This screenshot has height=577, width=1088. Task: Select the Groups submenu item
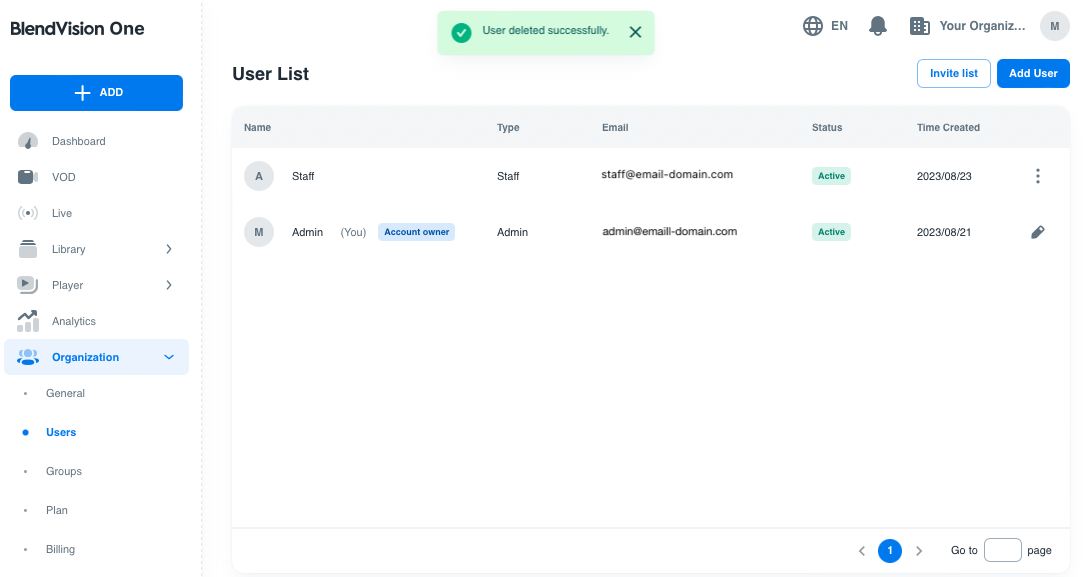pyautogui.click(x=64, y=471)
